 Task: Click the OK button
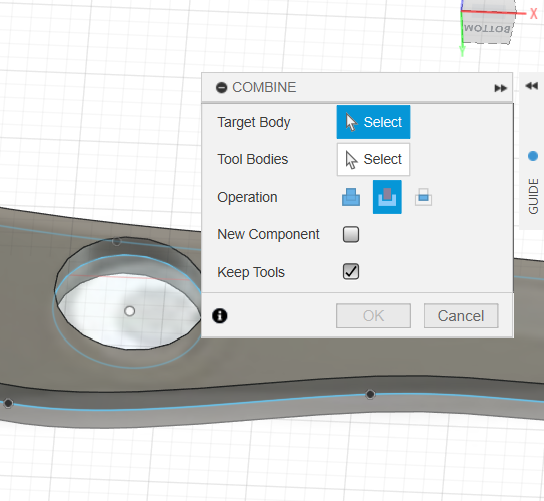pos(373,316)
